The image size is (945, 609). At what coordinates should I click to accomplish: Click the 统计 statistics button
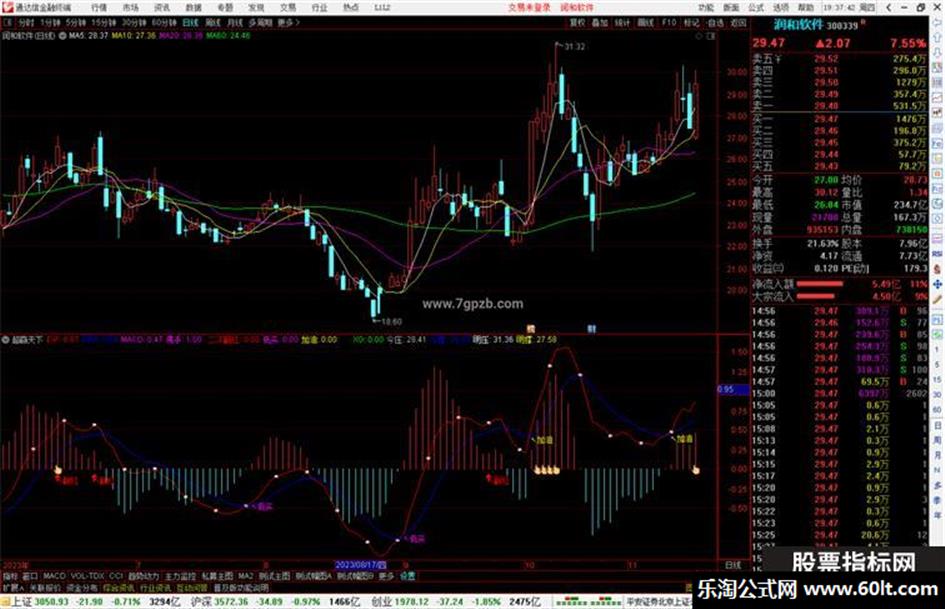(x=623, y=22)
